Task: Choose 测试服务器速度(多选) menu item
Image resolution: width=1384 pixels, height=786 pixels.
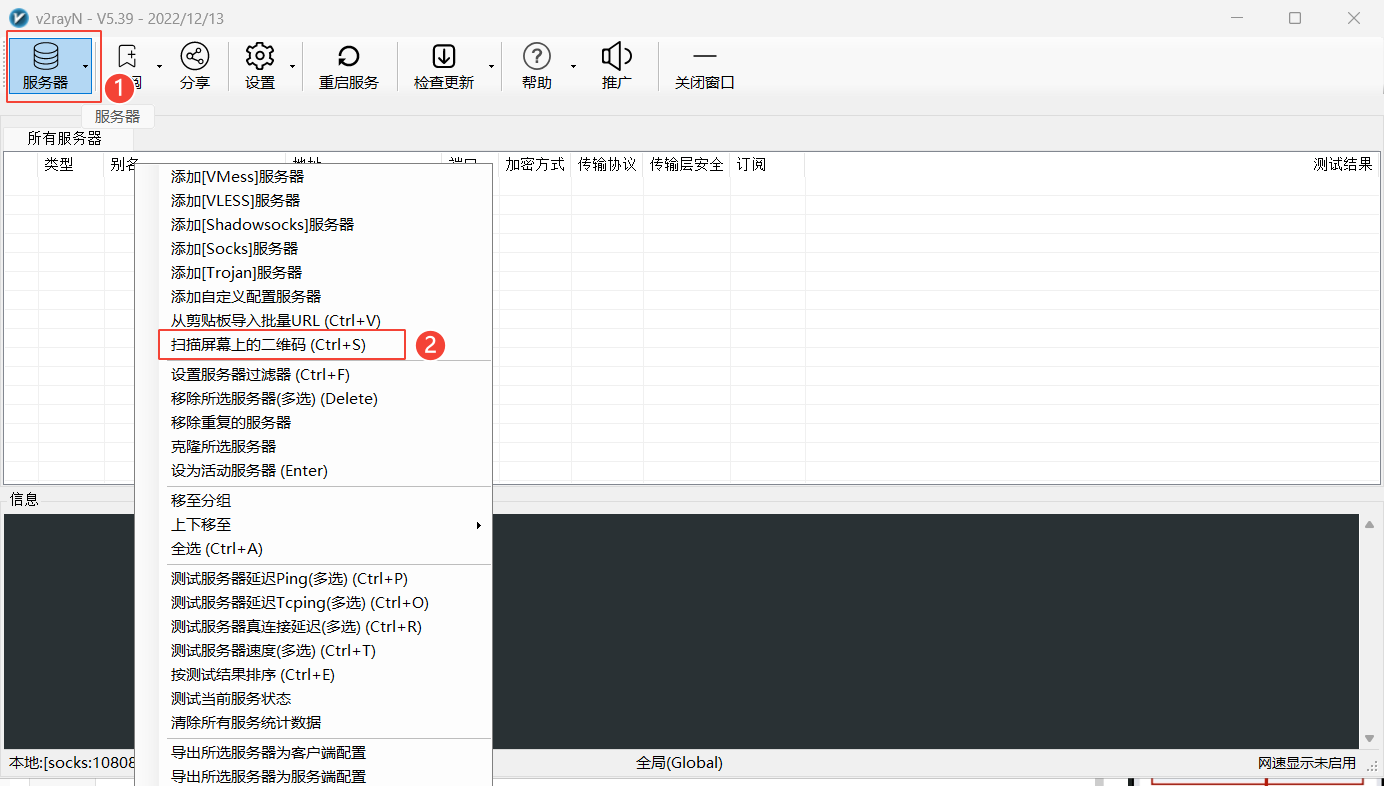Action: click(273, 651)
